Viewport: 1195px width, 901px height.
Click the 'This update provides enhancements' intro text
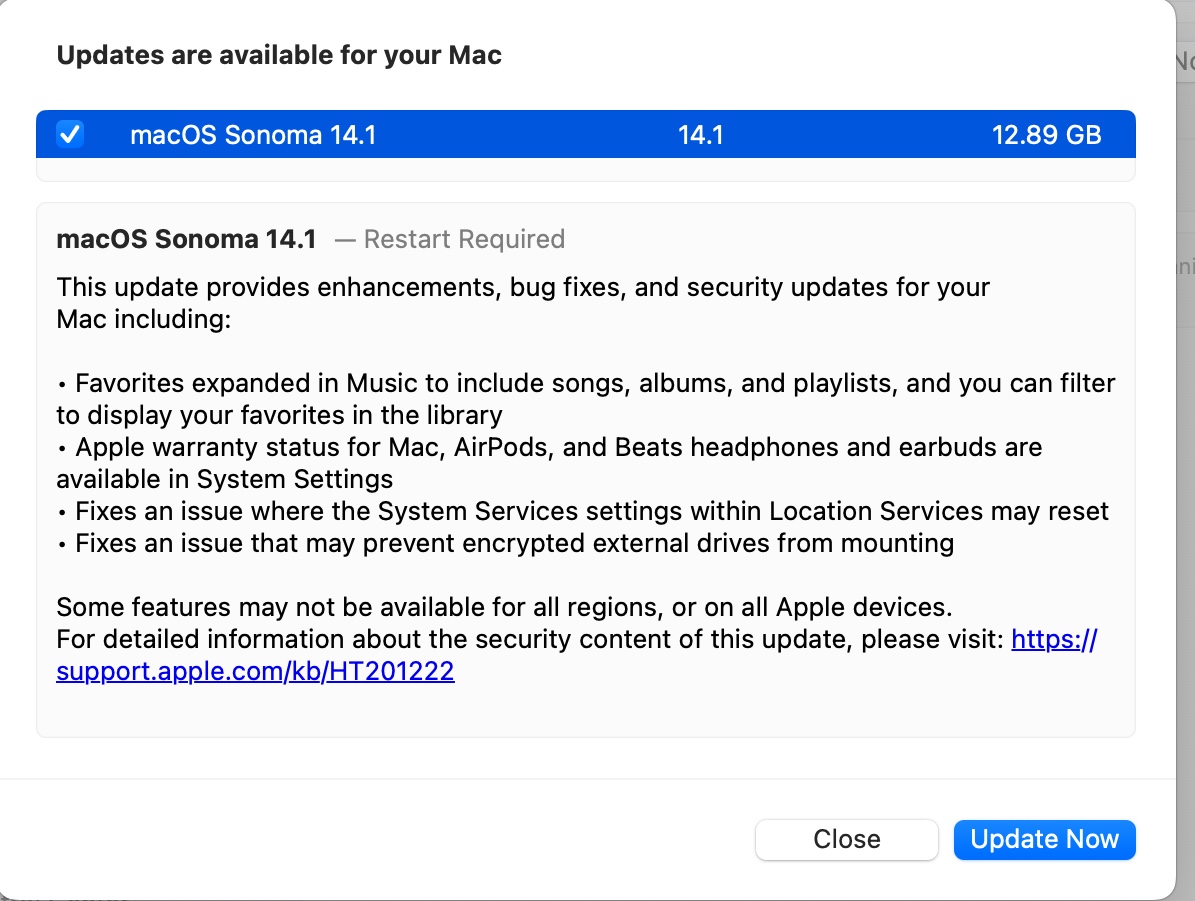pos(520,288)
